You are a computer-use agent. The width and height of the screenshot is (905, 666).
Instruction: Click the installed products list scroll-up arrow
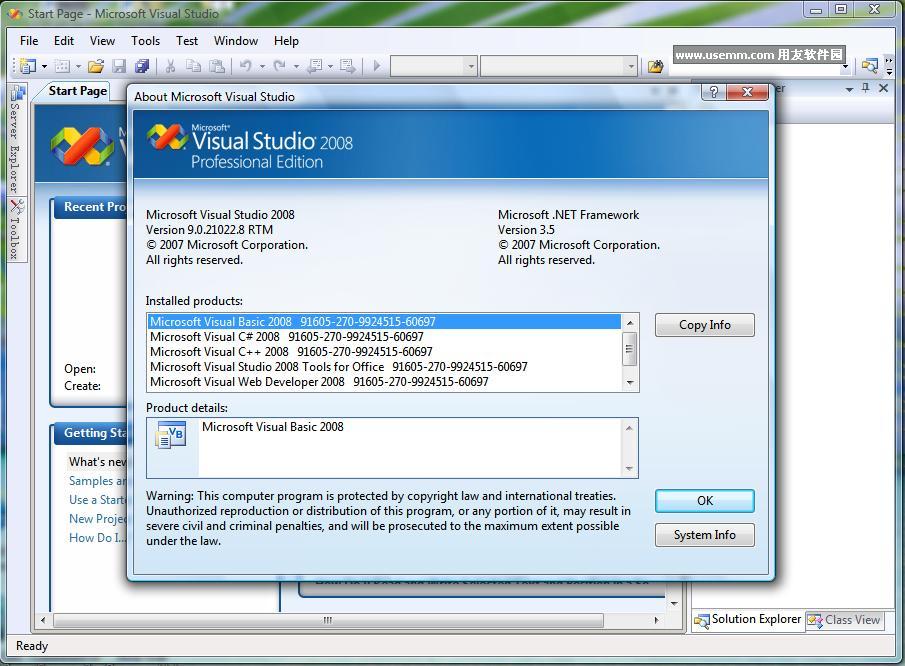click(630, 323)
